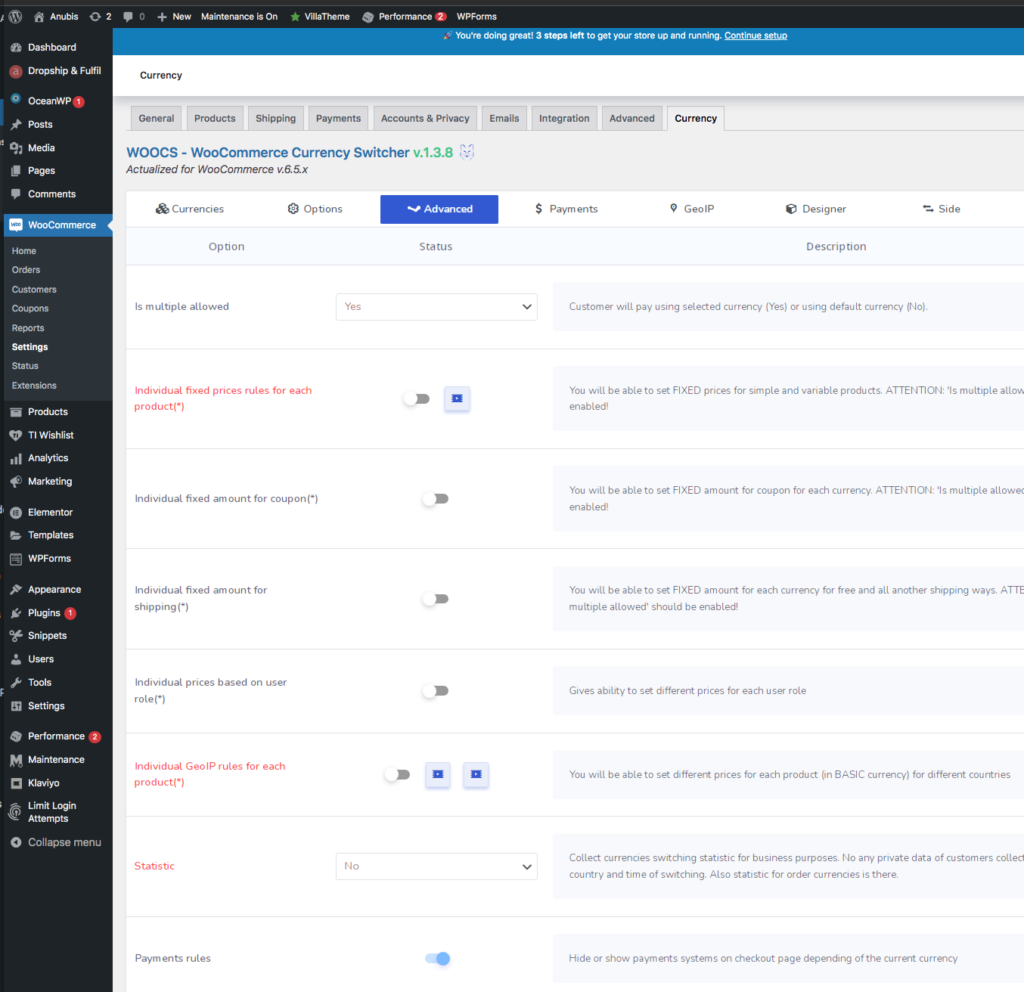
Task: Open Limit Login Attempts in sidebar
Action: click(52, 812)
